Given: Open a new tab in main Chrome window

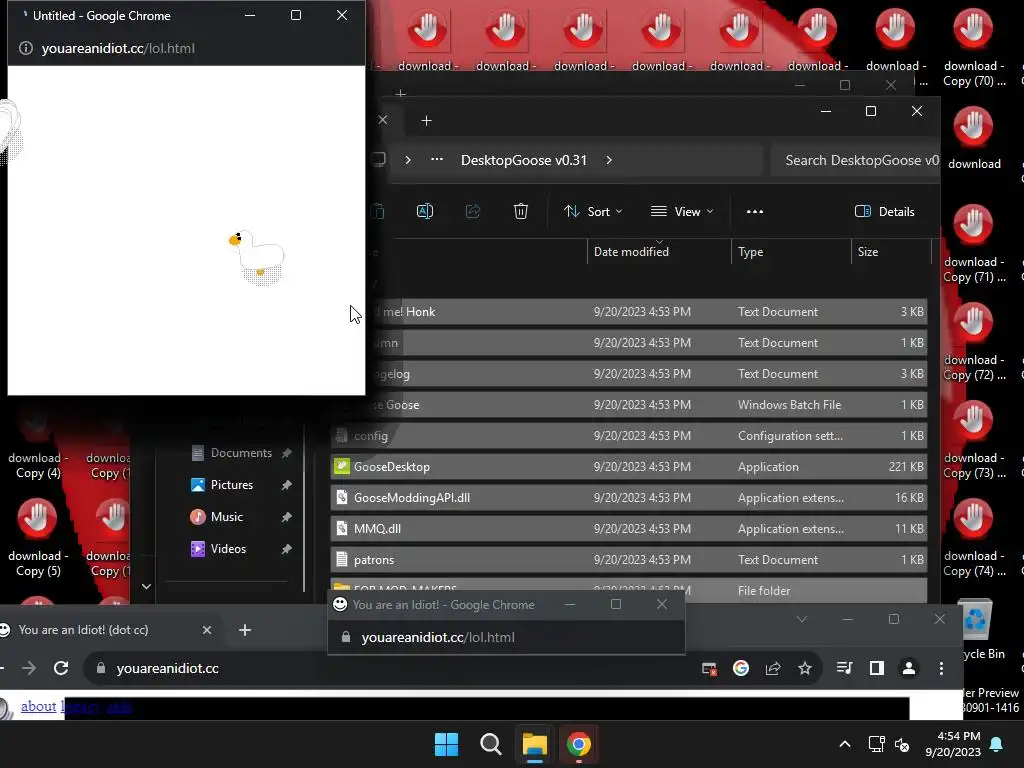Looking at the screenshot, I should click(245, 630).
